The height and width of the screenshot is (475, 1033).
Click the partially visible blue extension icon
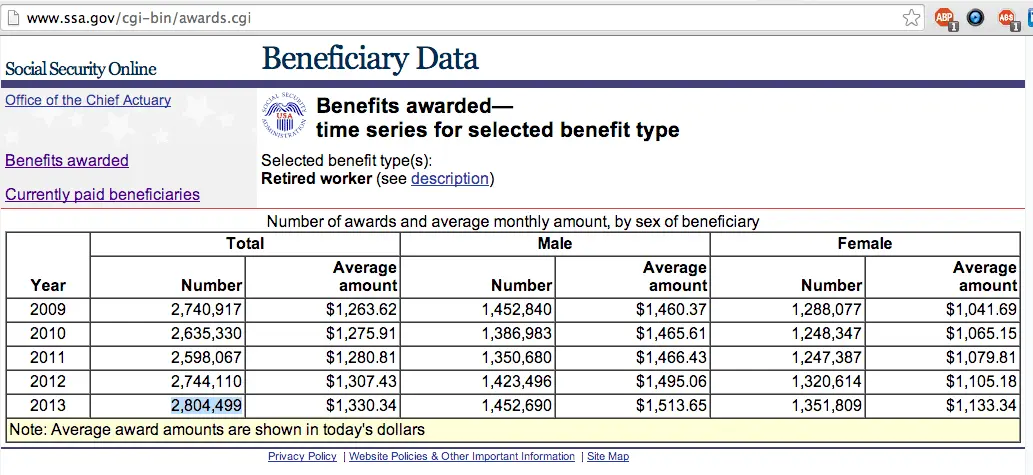point(1029,17)
